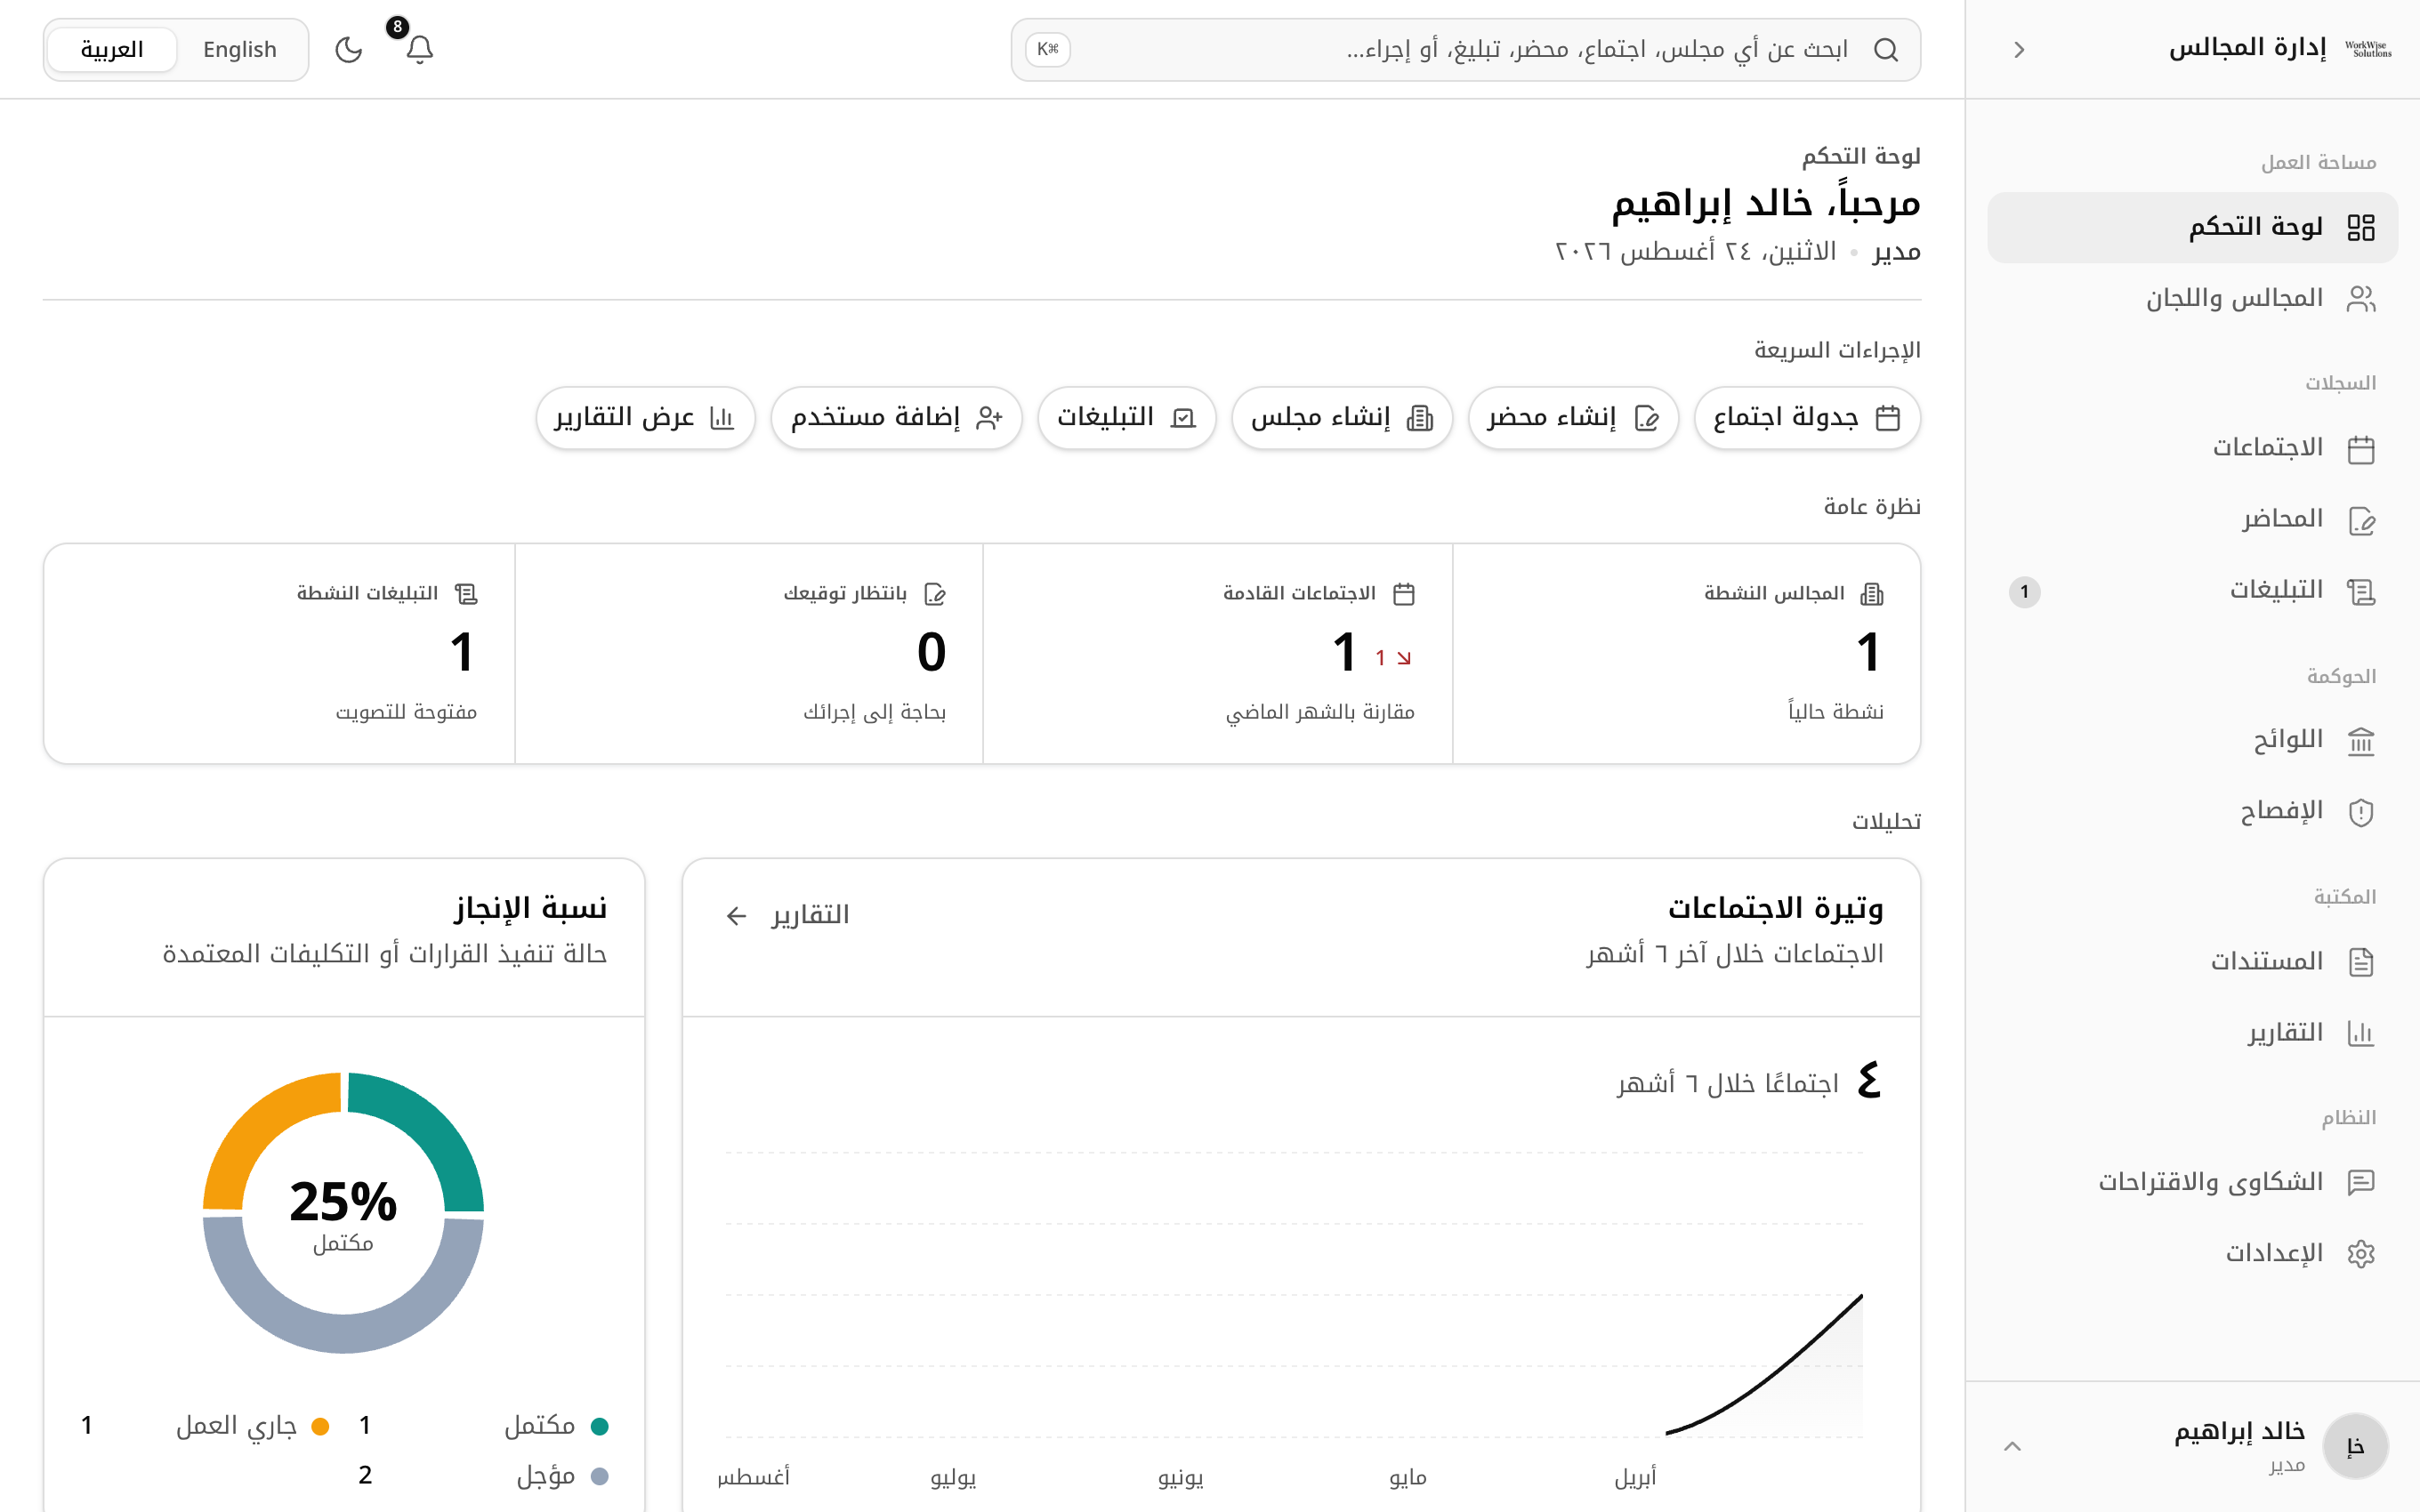
Task: Open التقارير in the sidebar
Action: point(2192,1032)
